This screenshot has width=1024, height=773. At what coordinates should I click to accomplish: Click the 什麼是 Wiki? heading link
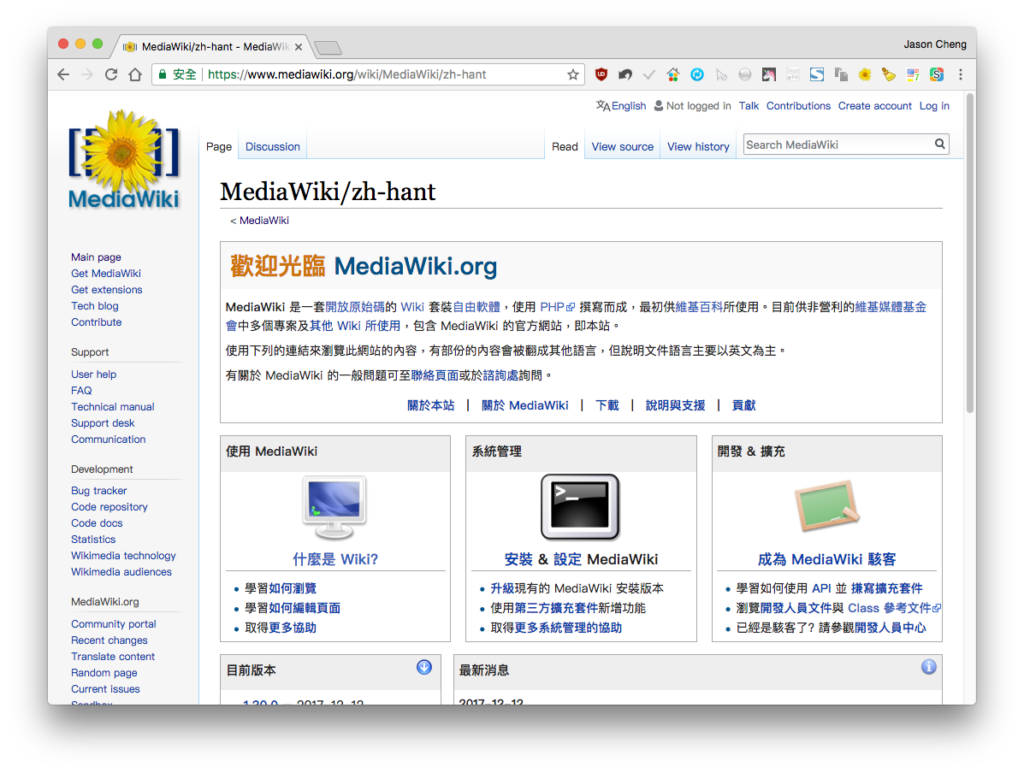(x=335, y=560)
